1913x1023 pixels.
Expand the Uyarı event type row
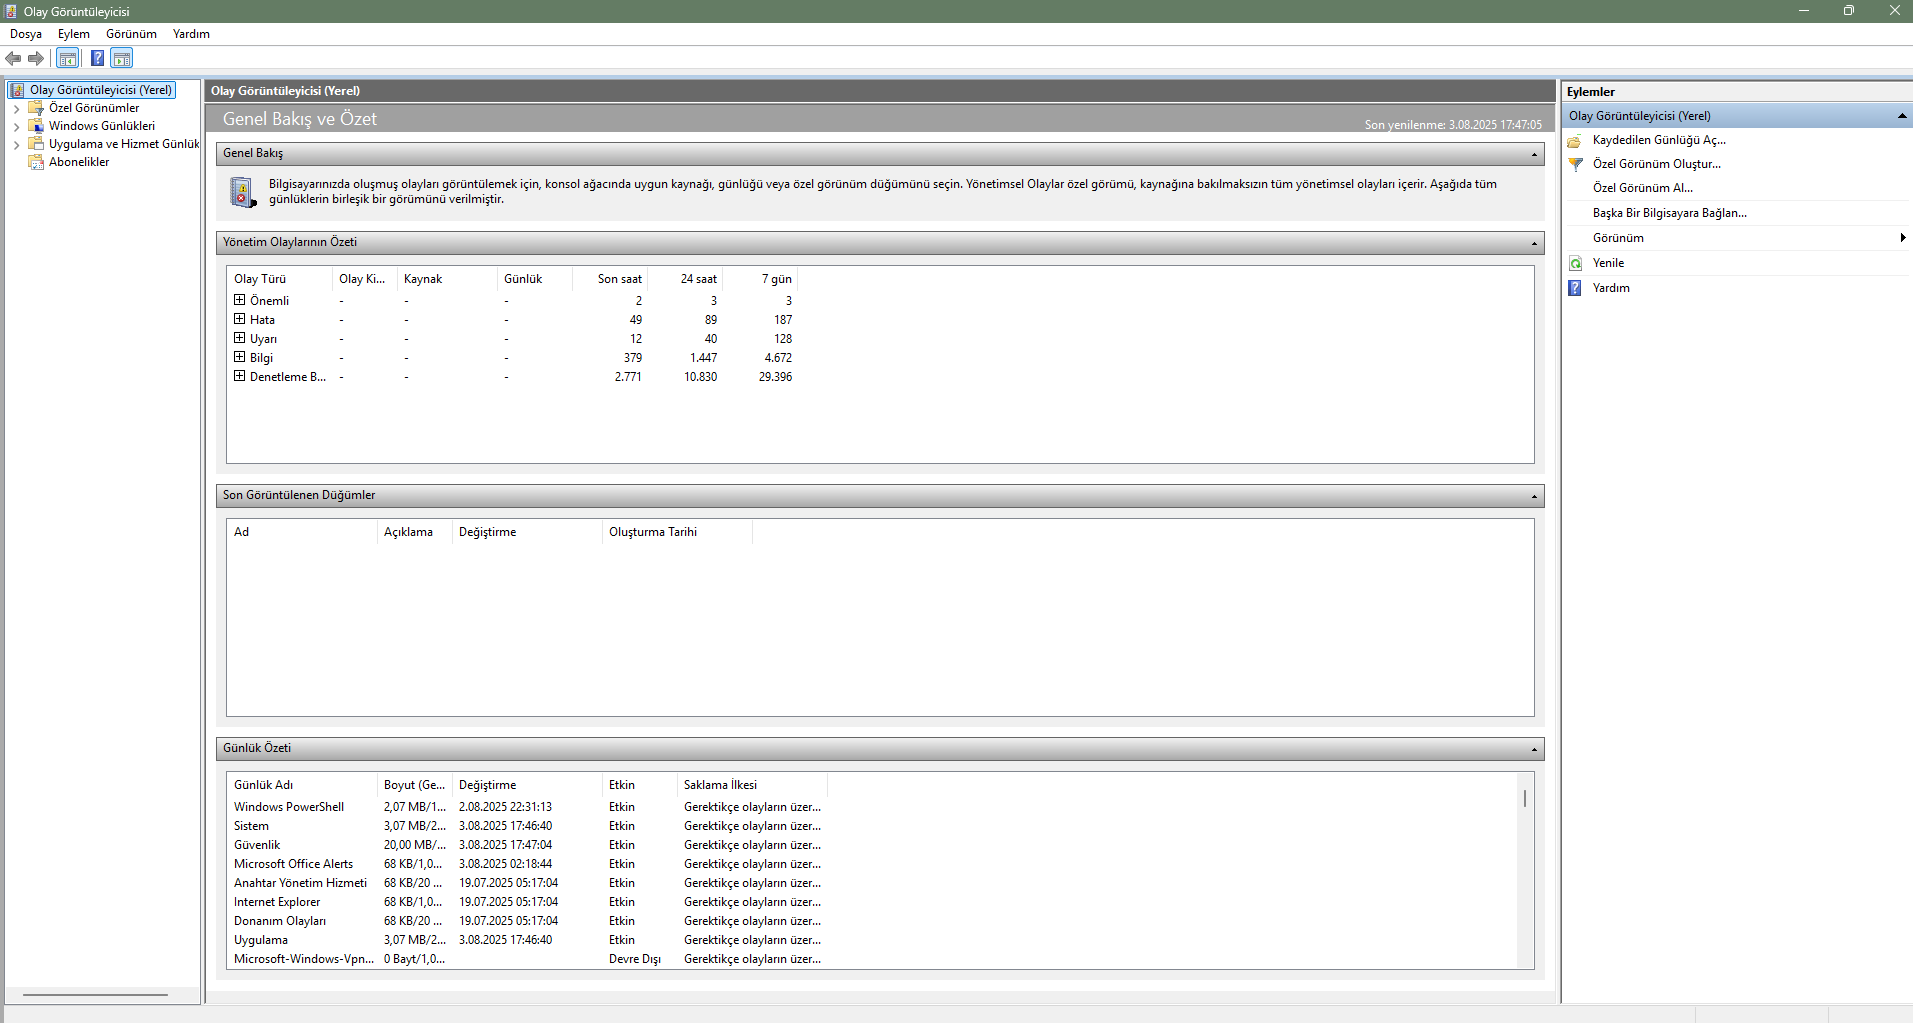(x=239, y=338)
